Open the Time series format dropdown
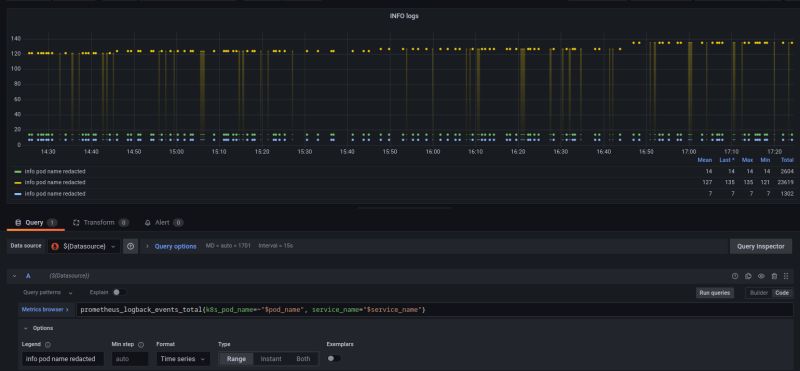800x371 pixels. [x=183, y=359]
